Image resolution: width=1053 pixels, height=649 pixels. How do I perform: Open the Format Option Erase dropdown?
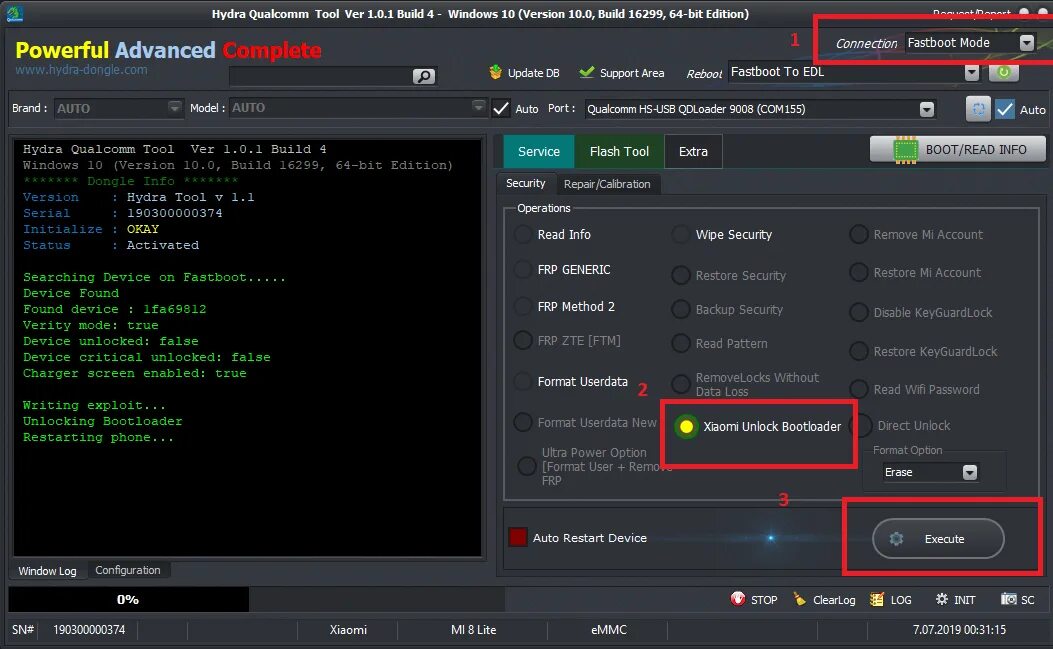[x=969, y=472]
